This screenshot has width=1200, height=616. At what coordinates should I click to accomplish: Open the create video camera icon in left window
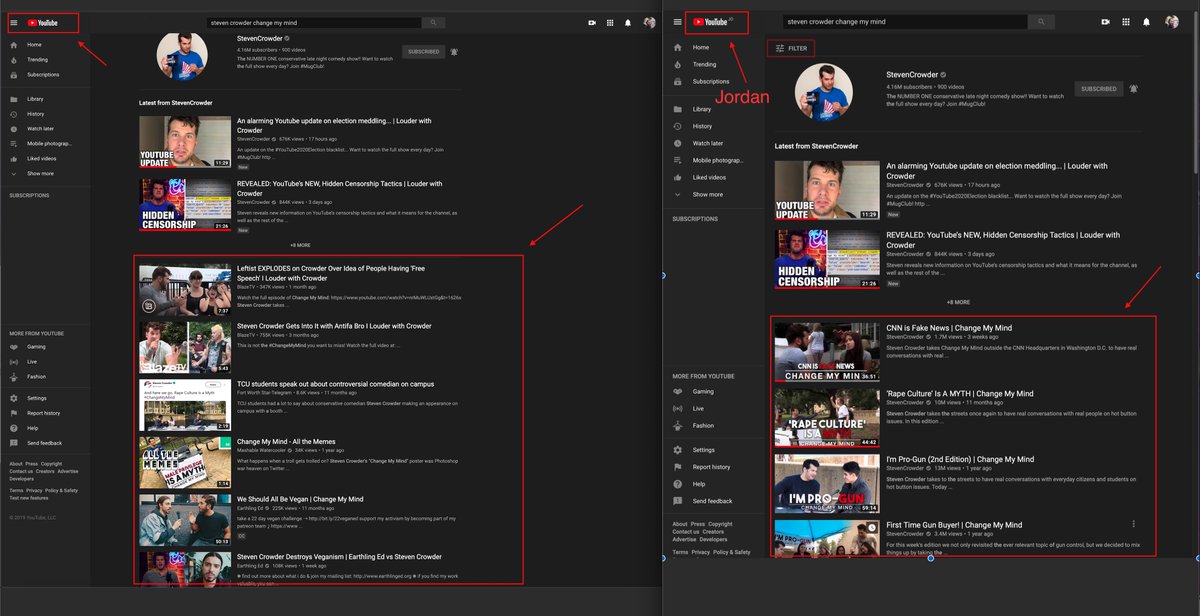point(592,22)
